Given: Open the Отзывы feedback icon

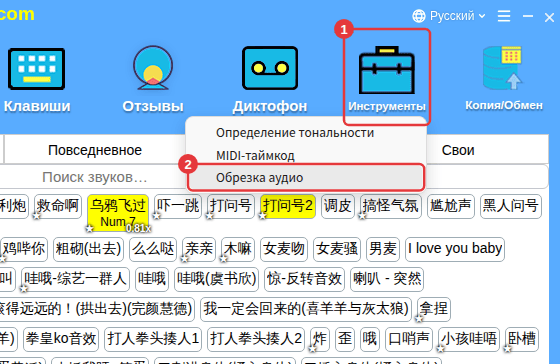Looking at the screenshot, I should tap(153, 68).
